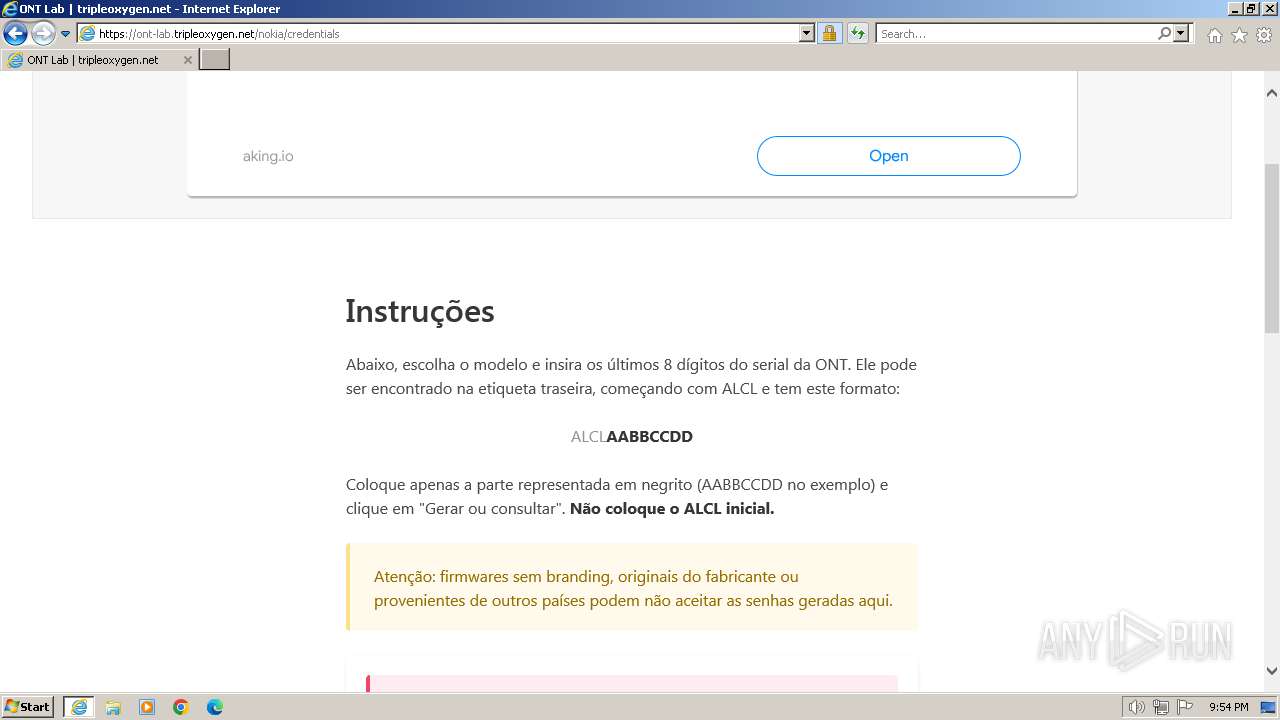Select the ONT Lab | tripleoxygen.net tab
This screenshot has height=720, width=1280.
(100, 60)
